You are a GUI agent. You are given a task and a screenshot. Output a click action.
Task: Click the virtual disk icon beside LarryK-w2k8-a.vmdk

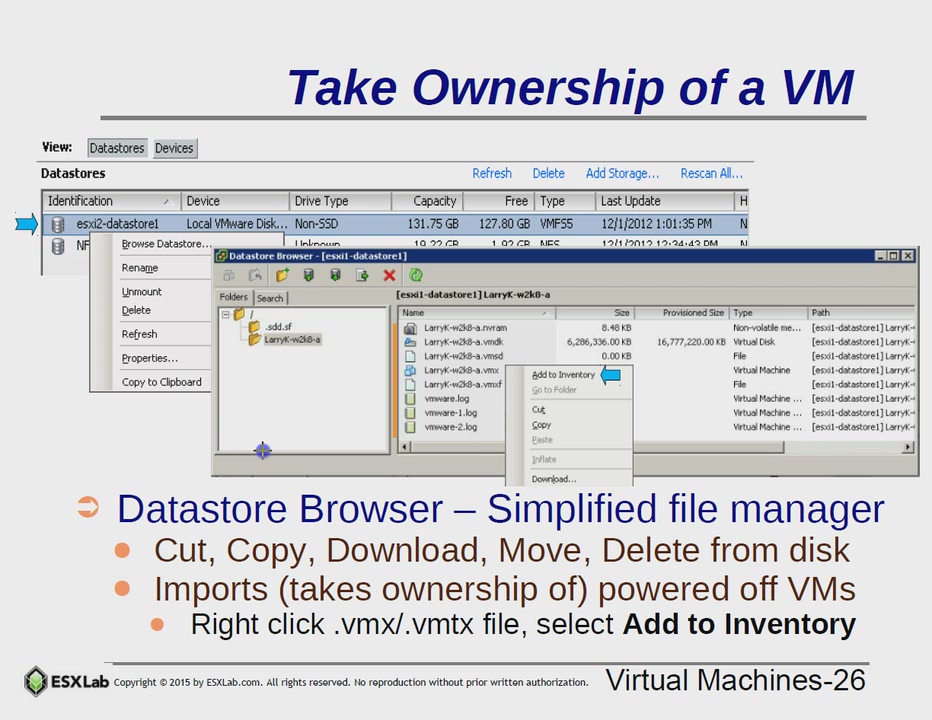pyautogui.click(x=410, y=342)
